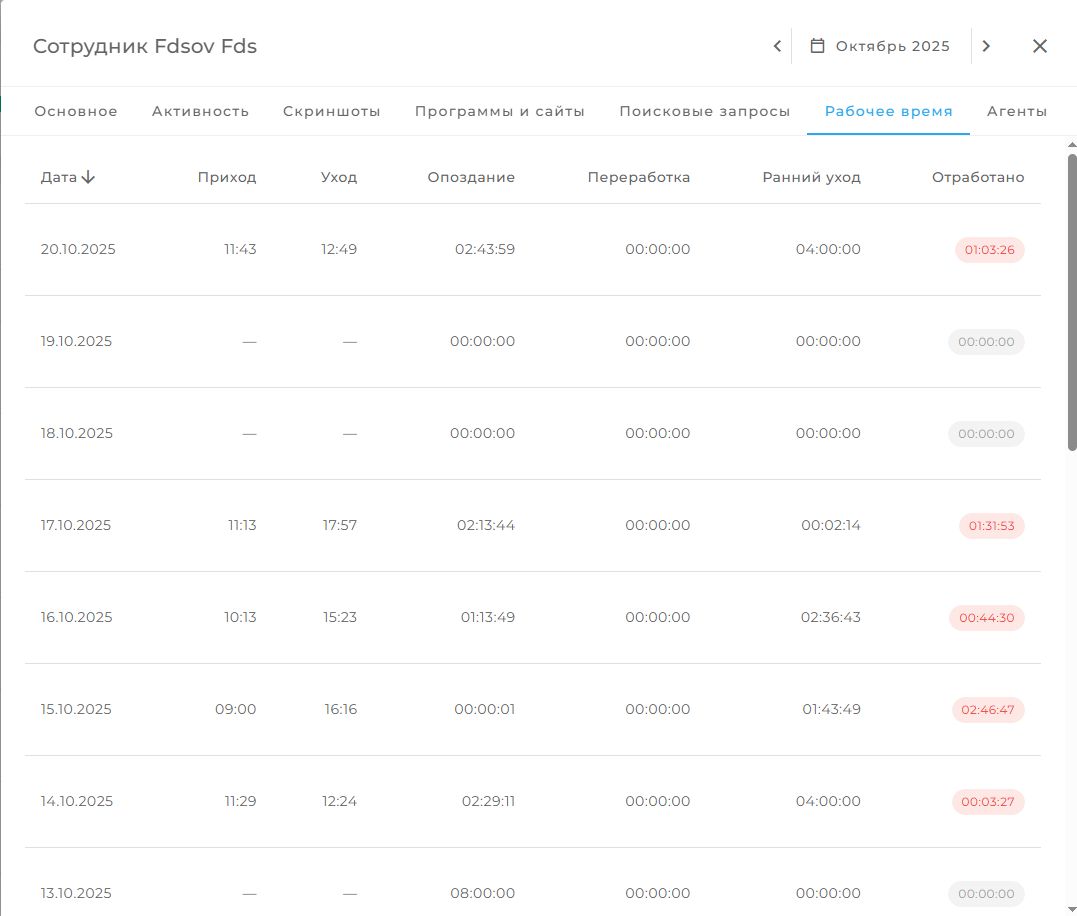
Task: Select the Рабочее время tab
Action: [888, 111]
